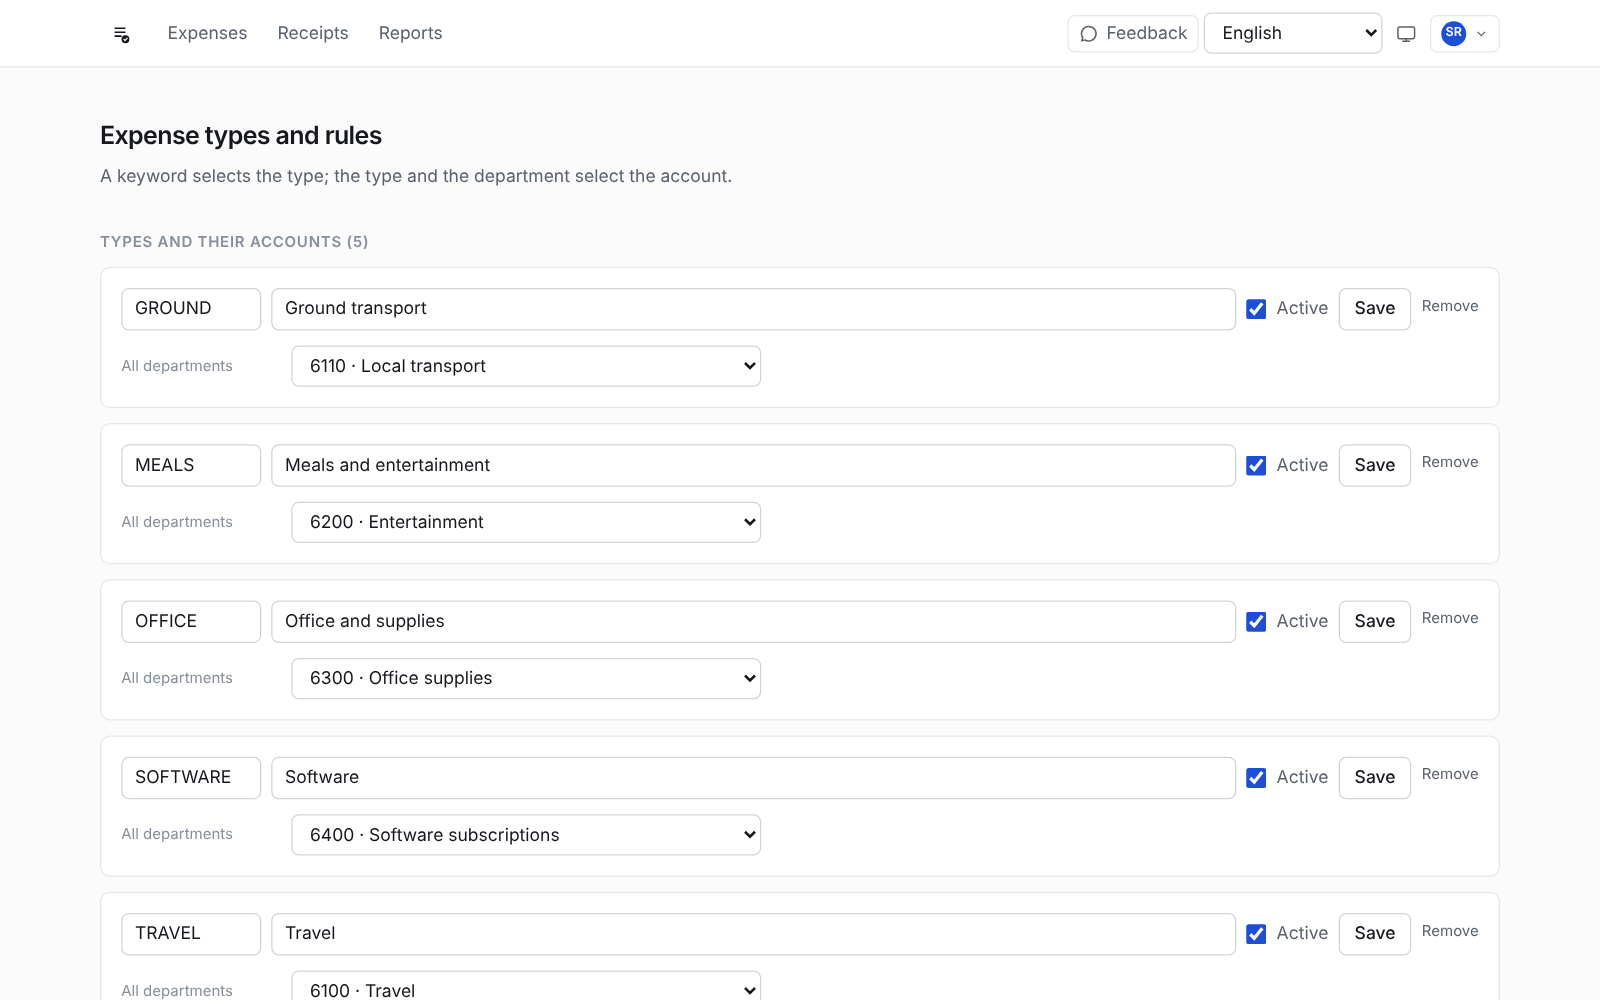Open the 6110 · Local transport account dropdown

coord(526,366)
